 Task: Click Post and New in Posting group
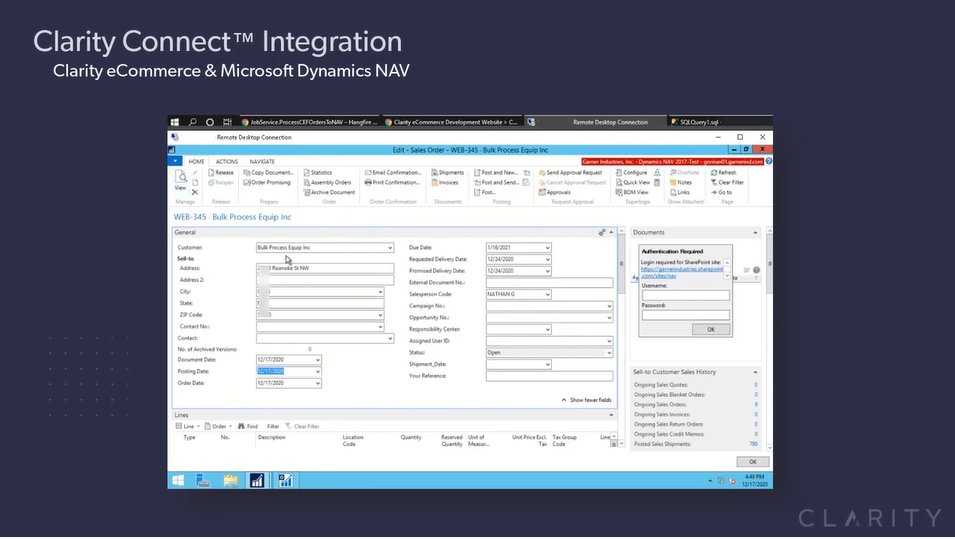point(496,172)
